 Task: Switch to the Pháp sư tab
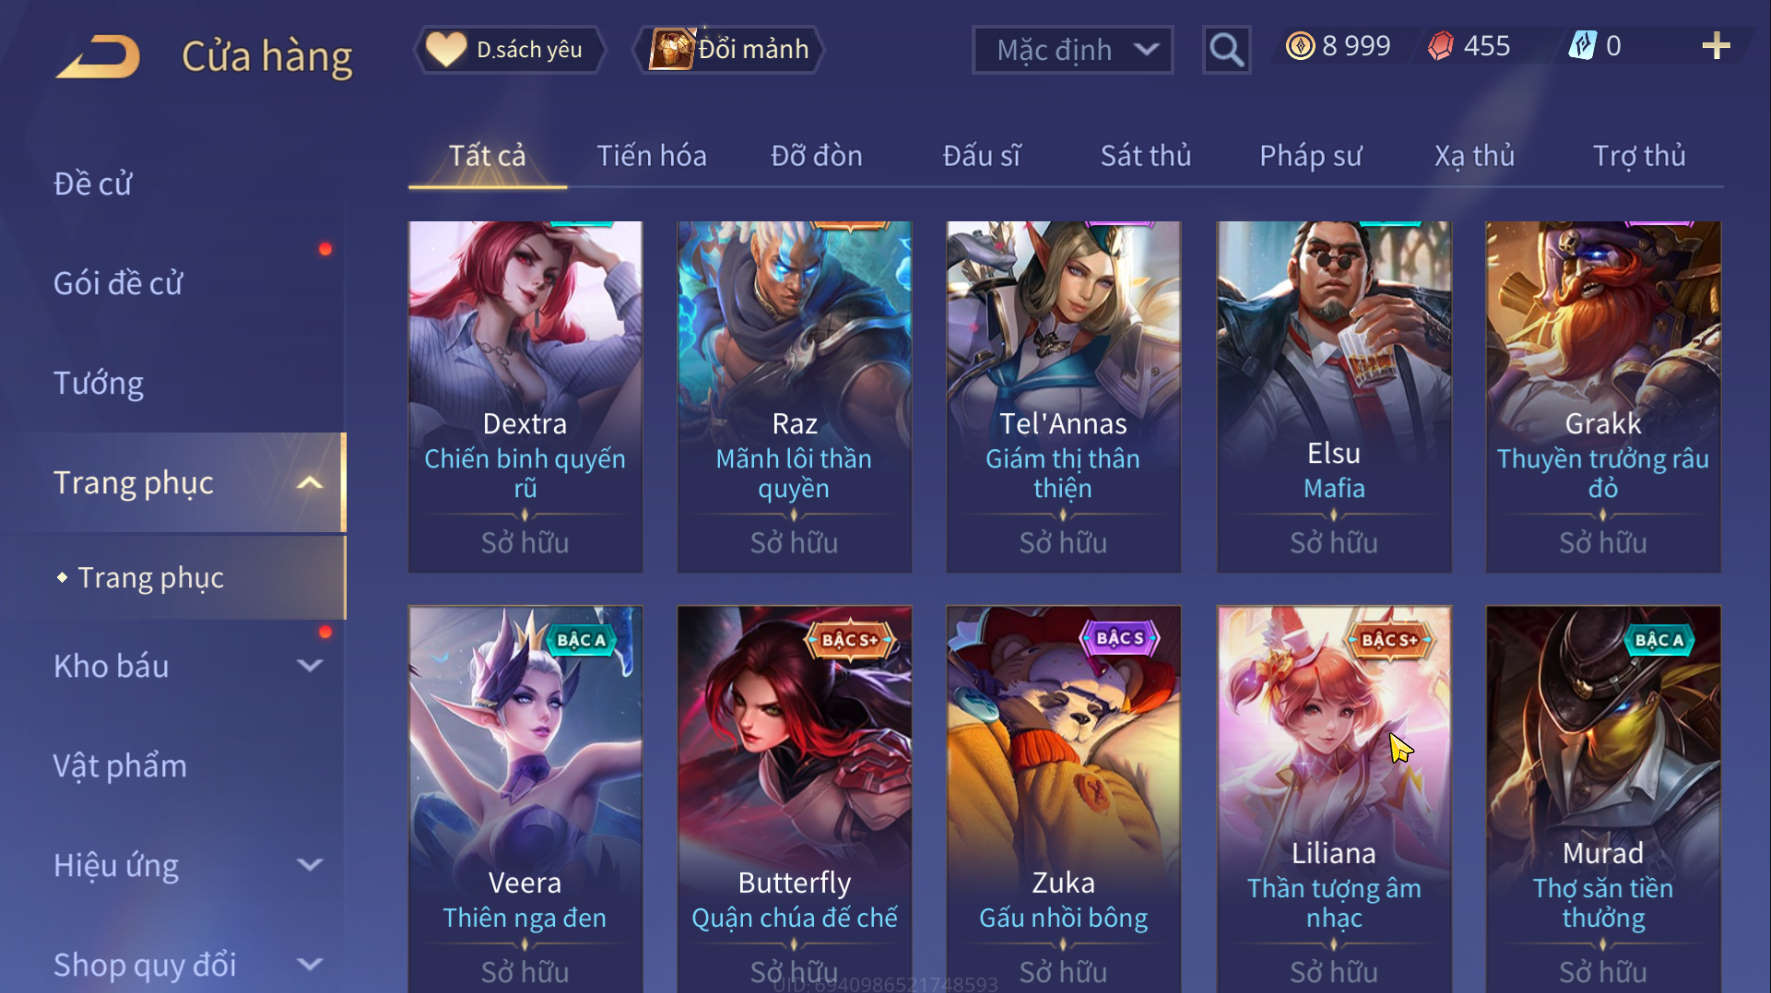[x=1310, y=156]
